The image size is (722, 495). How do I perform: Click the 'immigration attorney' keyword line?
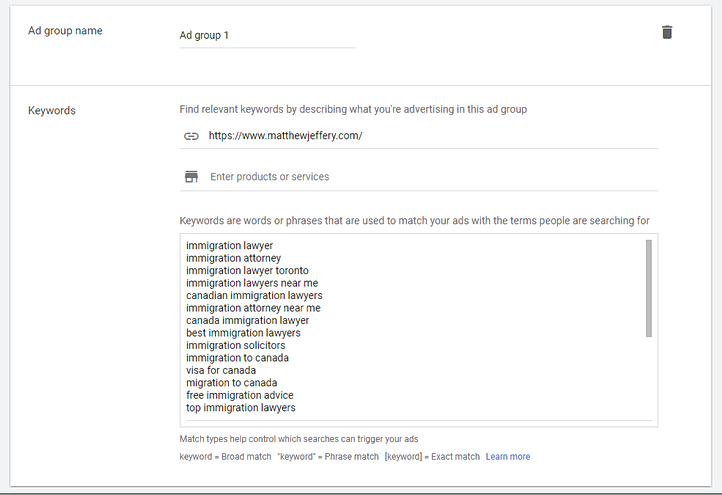[x=233, y=258]
